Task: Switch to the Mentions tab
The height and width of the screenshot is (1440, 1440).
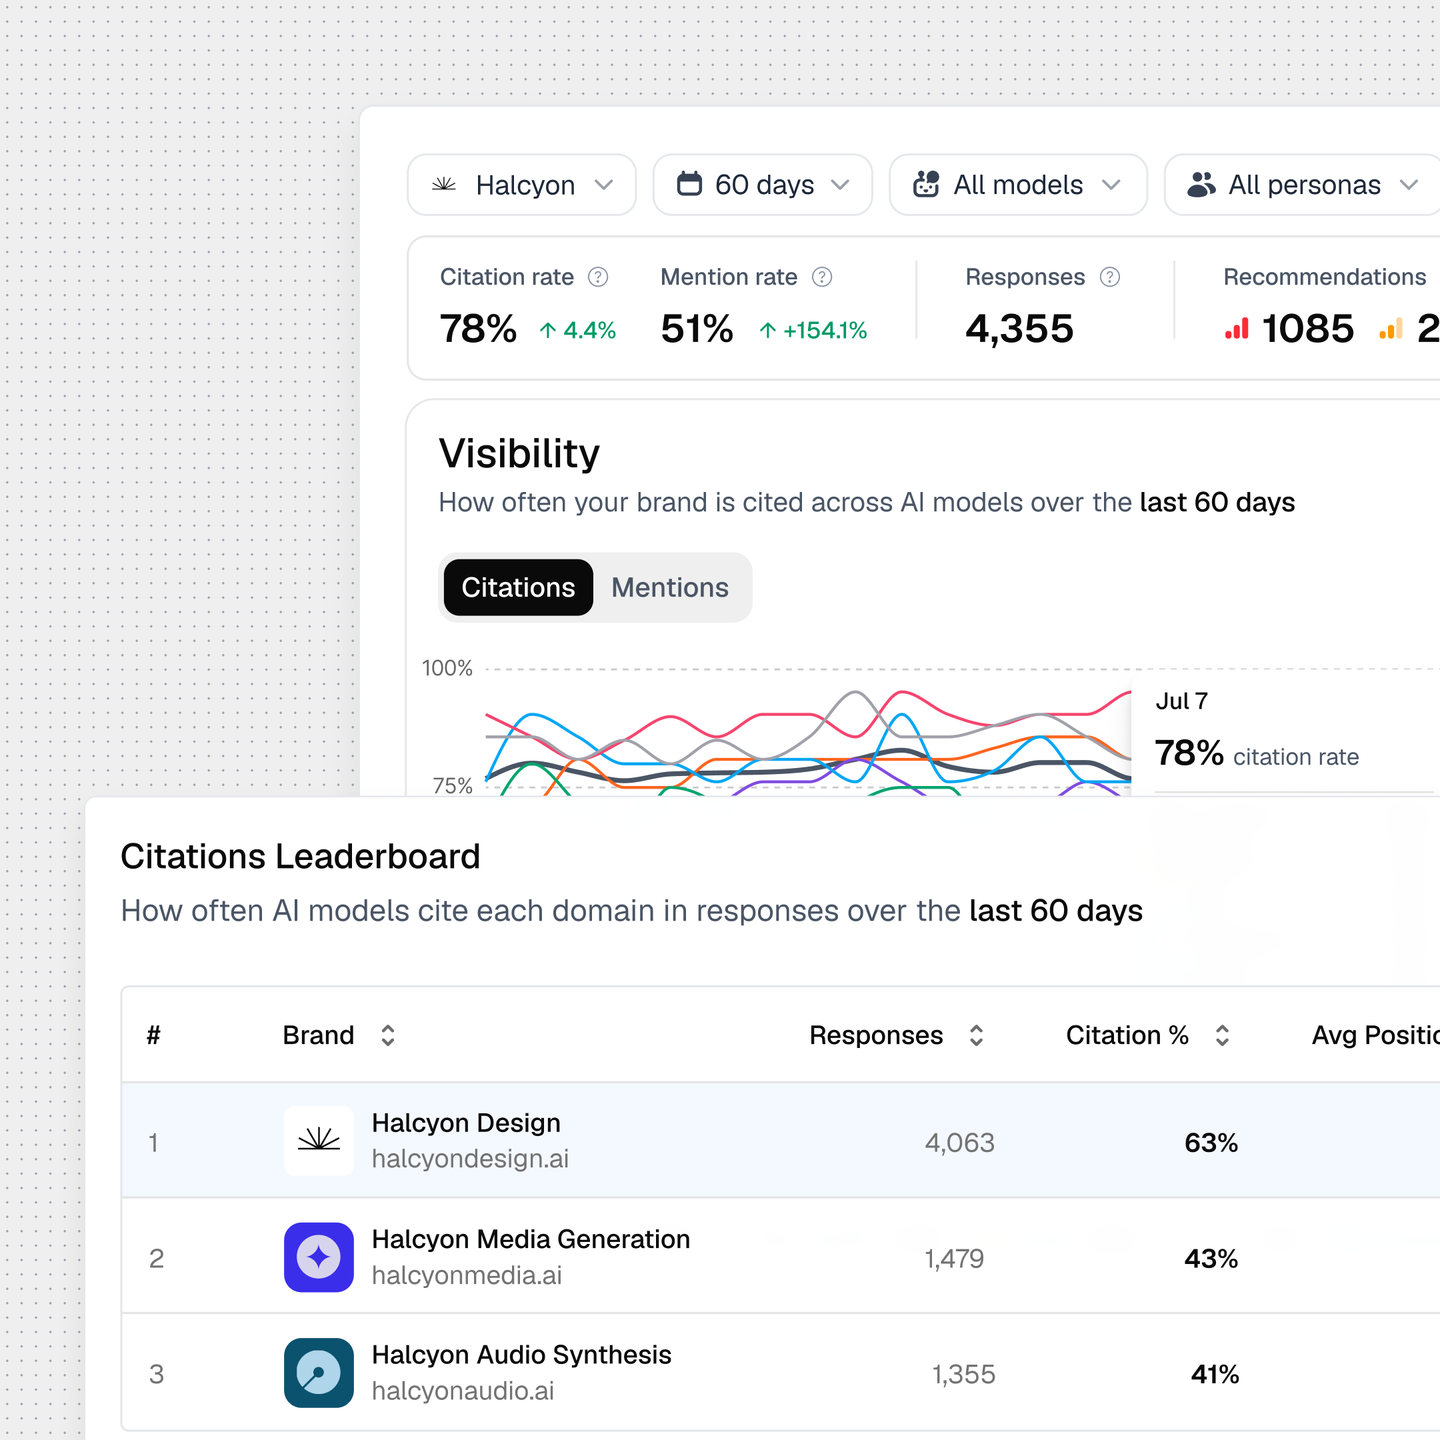Action: coord(670,587)
